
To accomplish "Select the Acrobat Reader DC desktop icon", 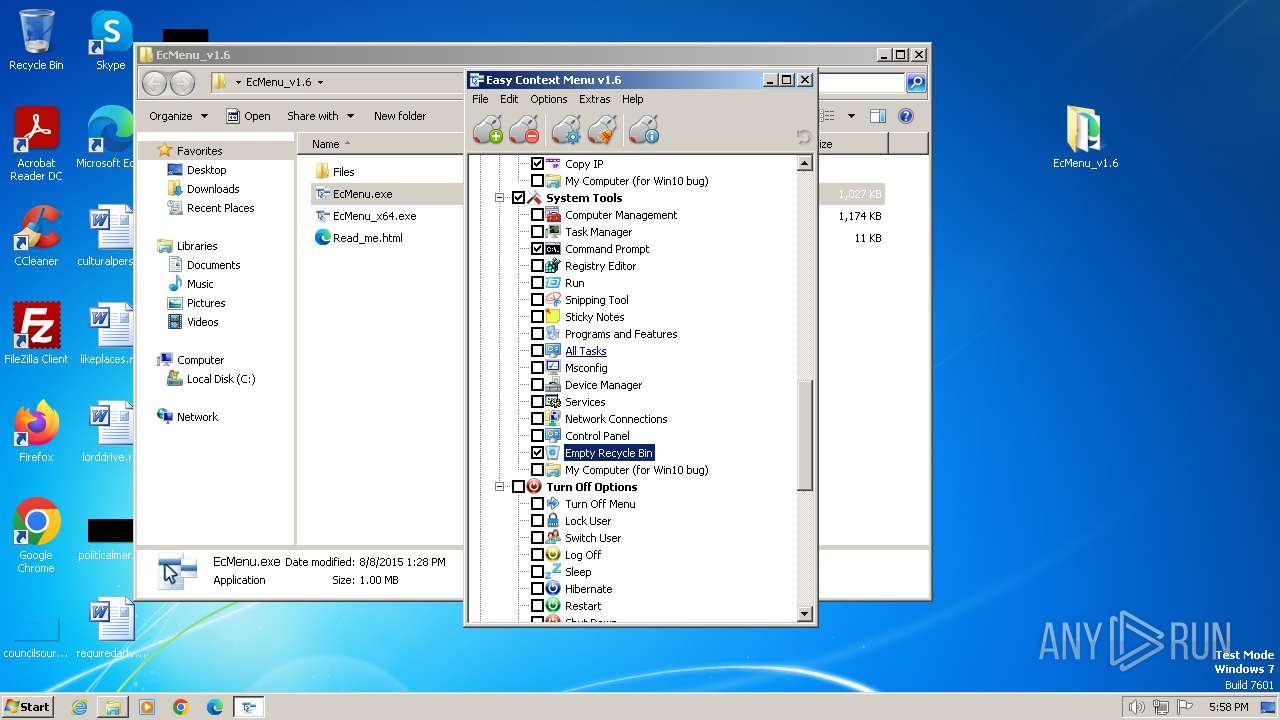I will [36, 144].
